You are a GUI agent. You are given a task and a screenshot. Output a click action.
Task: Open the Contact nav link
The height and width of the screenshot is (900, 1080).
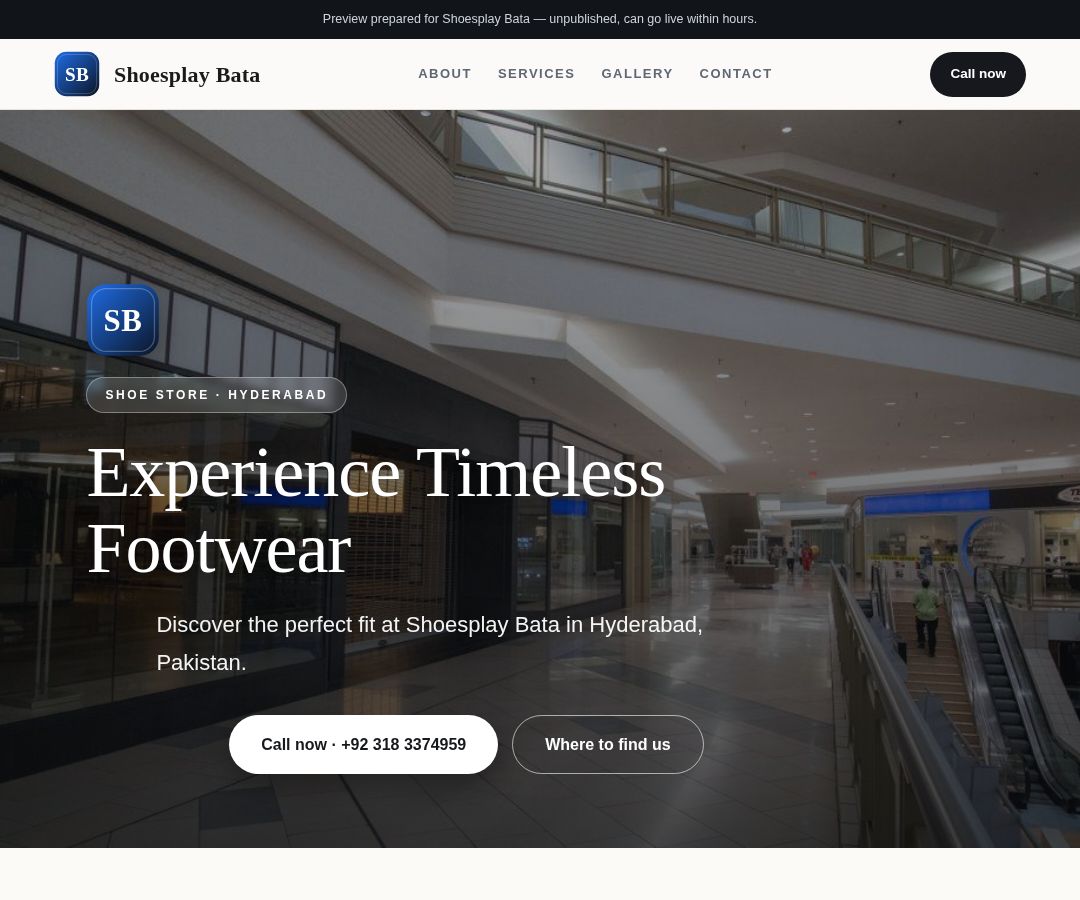[x=735, y=74]
